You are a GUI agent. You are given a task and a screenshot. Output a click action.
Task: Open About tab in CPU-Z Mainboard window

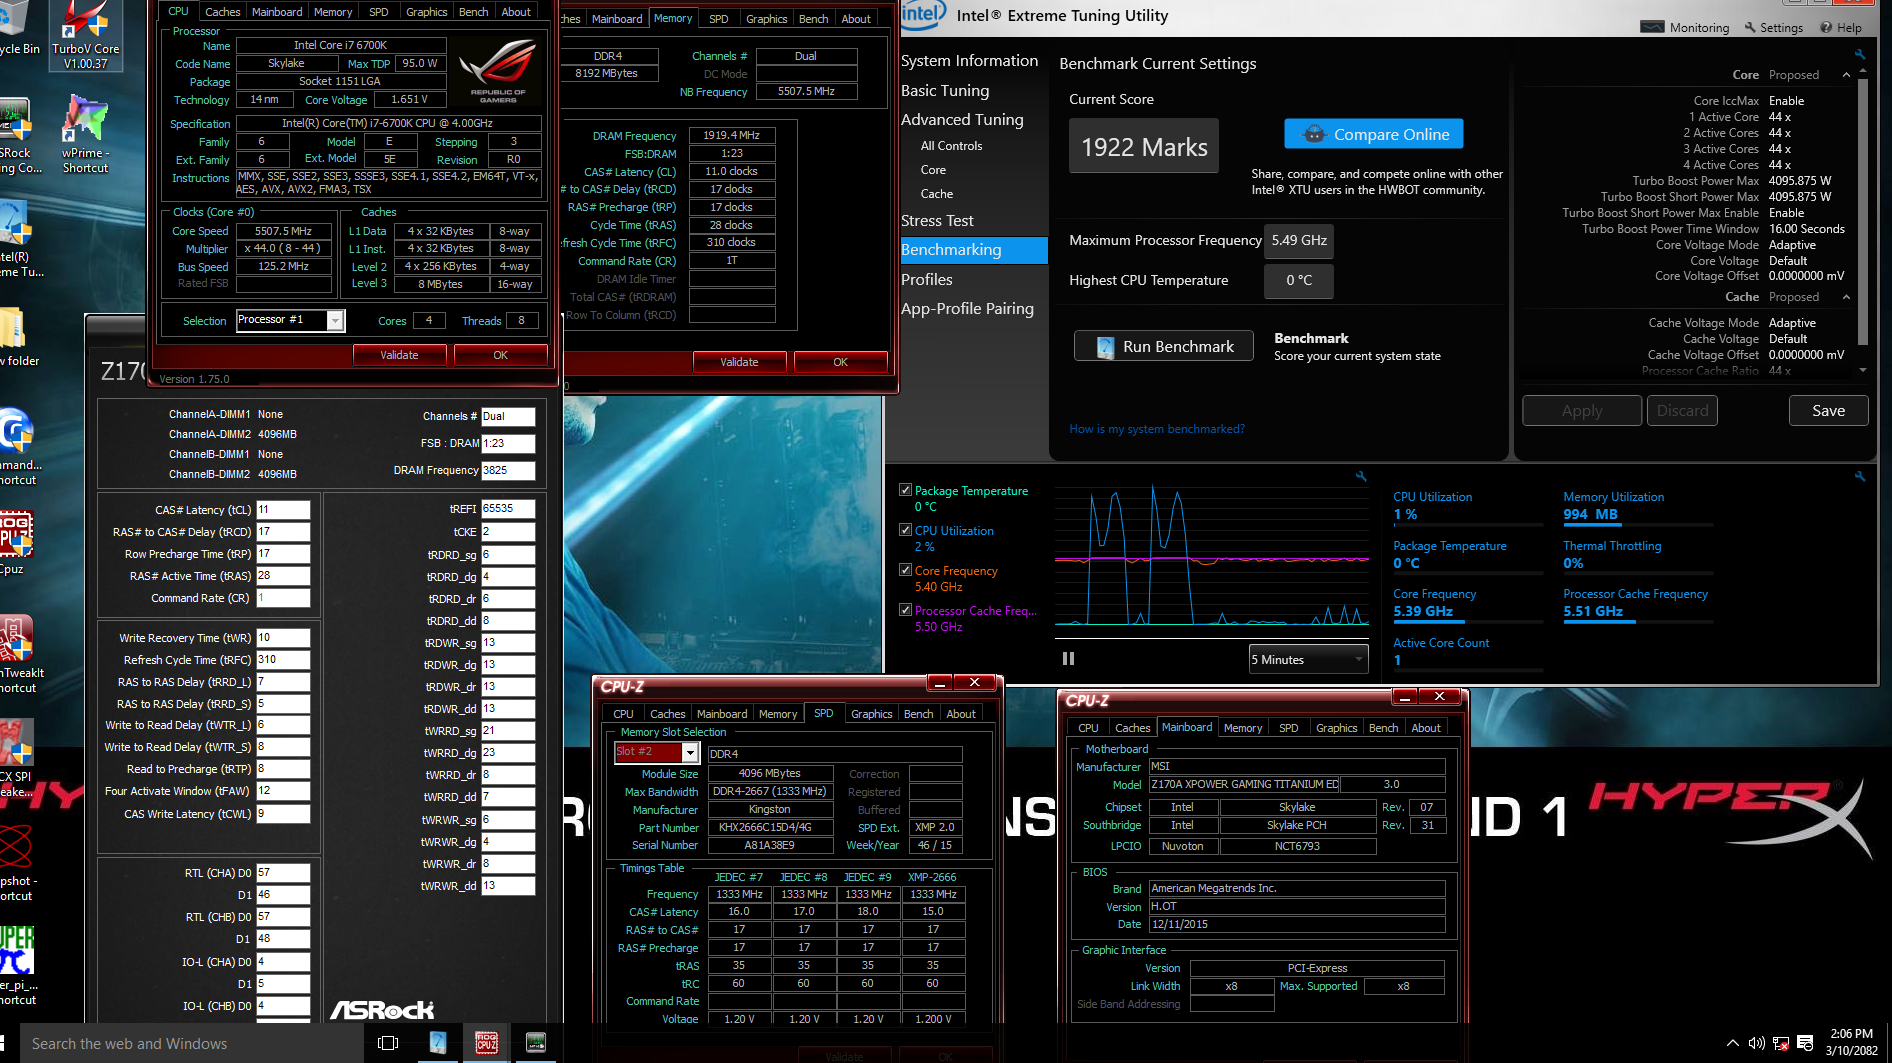click(x=1426, y=728)
